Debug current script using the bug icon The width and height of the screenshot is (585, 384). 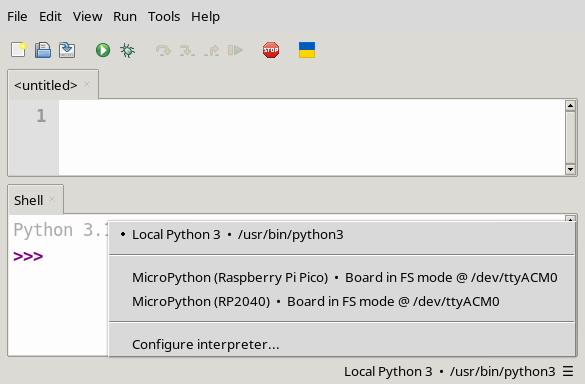[x=128, y=50]
